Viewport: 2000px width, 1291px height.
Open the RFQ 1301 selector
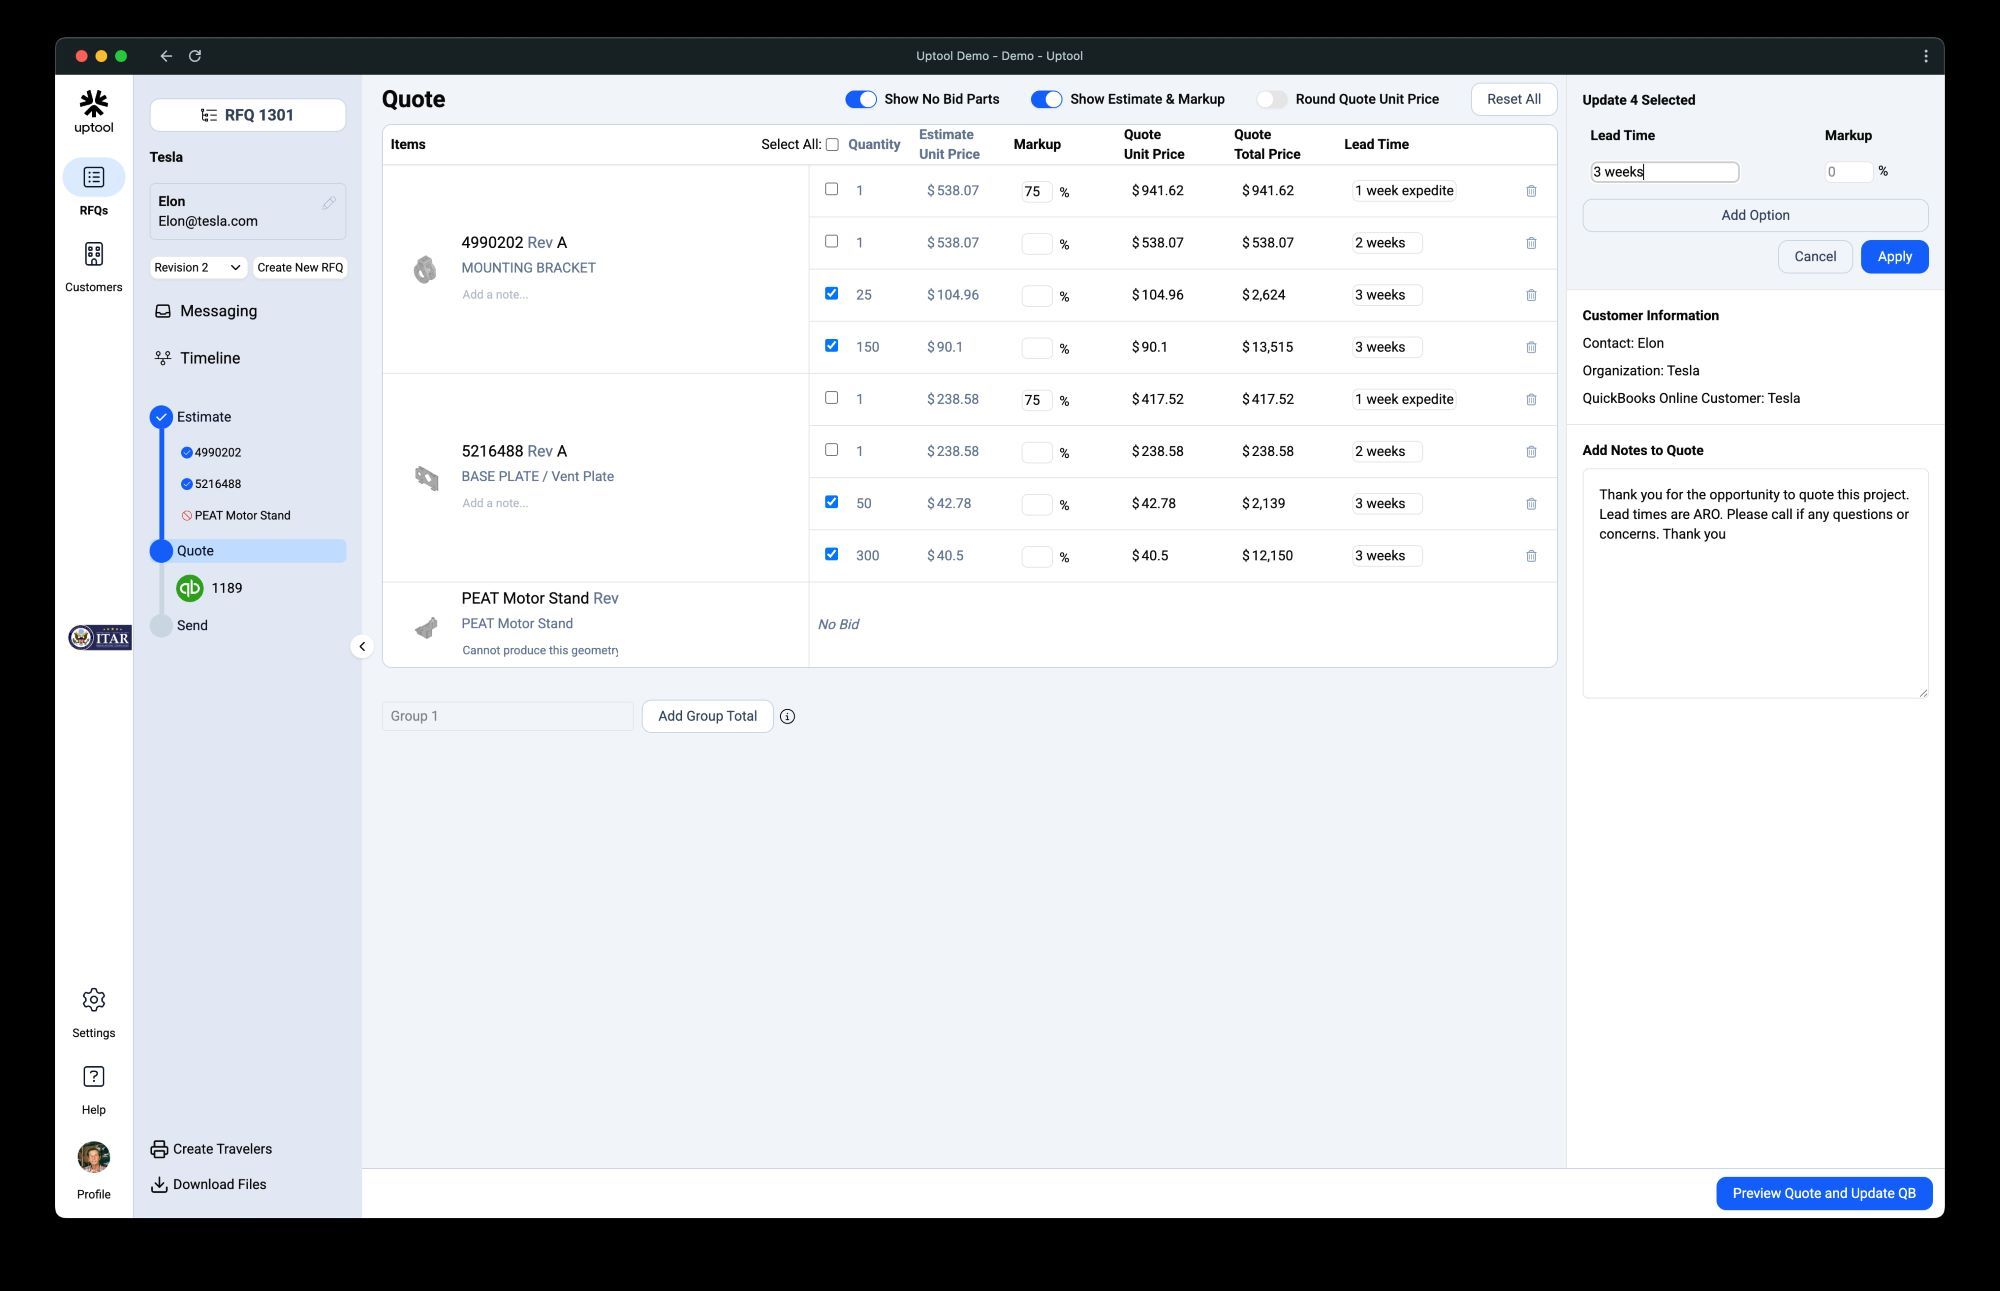pos(248,115)
